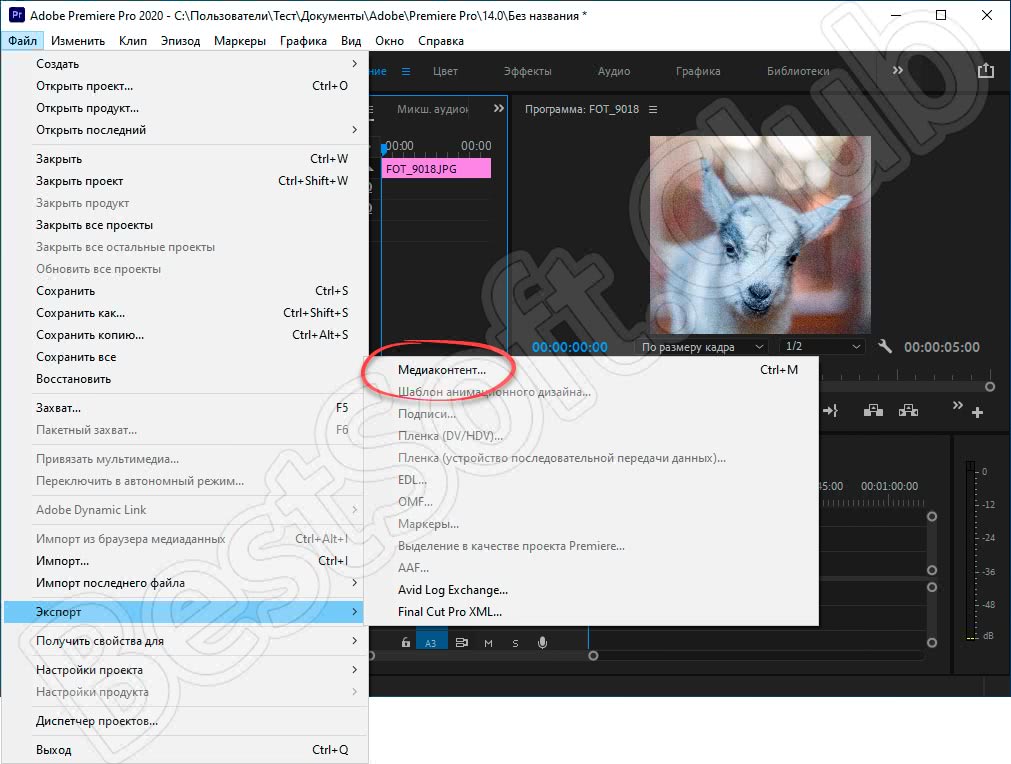Image resolution: width=1011 pixels, height=764 pixels.
Task: Expand the workspace overflow chevrons
Action: [x=897, y=71]
